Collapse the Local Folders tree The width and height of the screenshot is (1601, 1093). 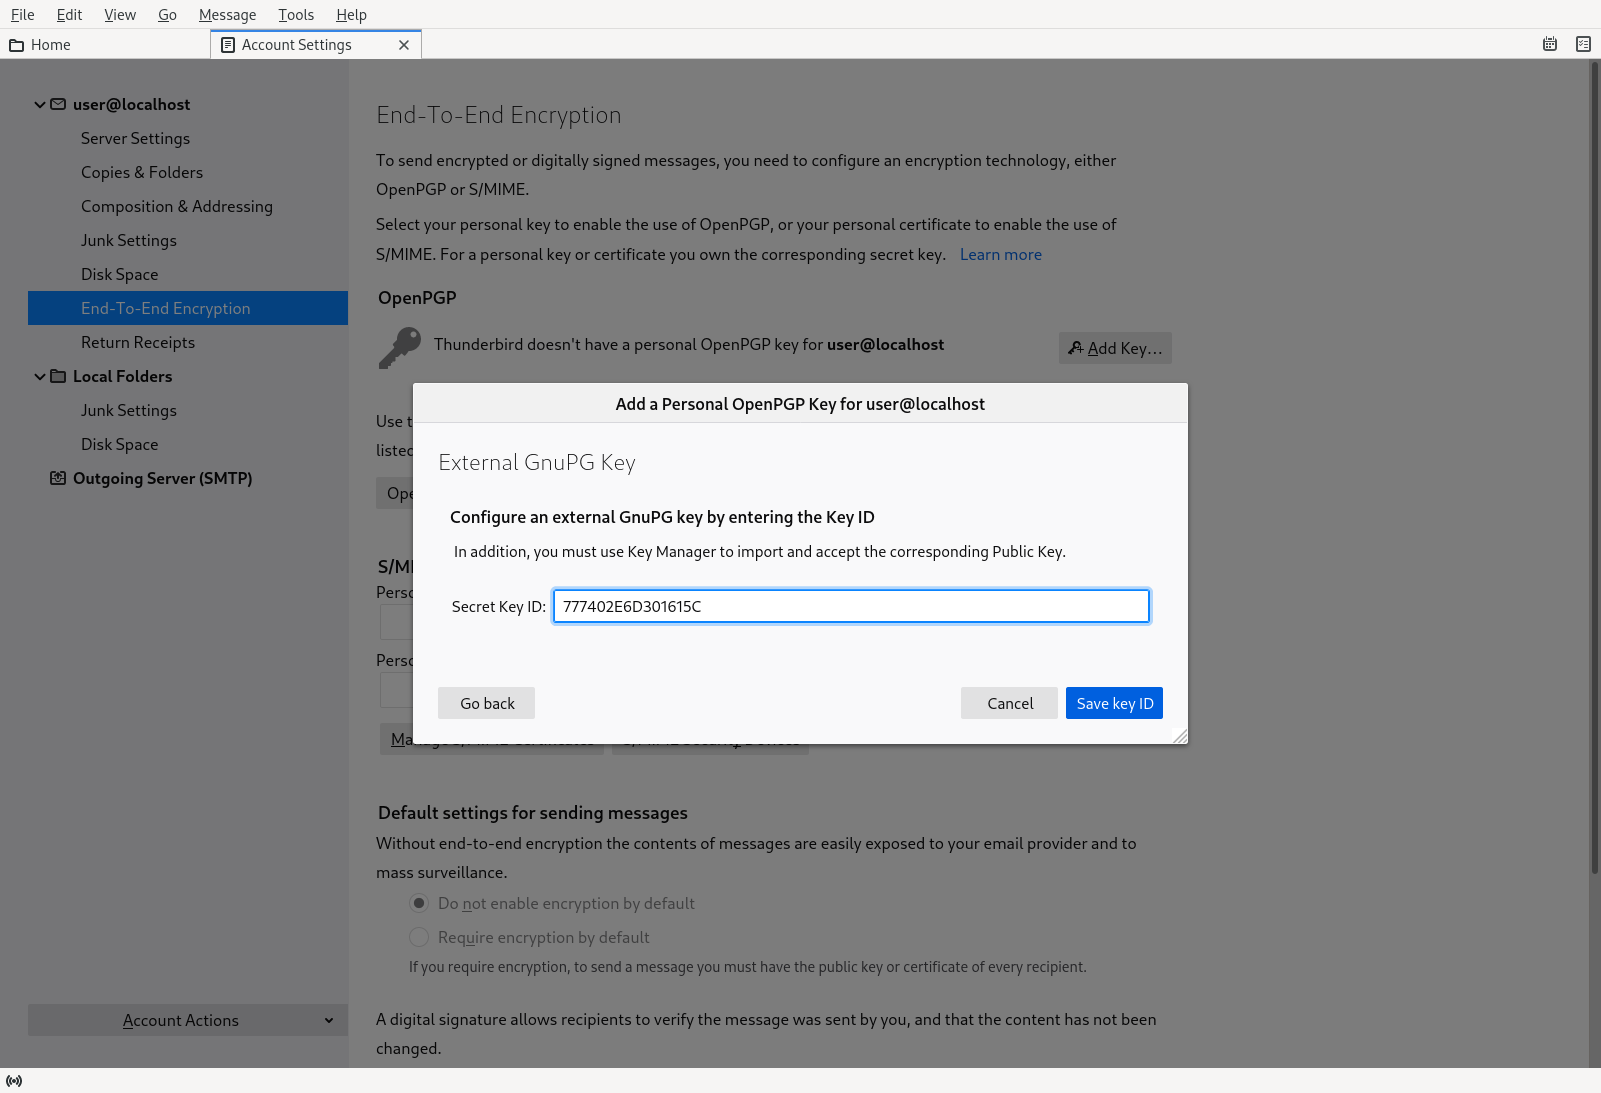[x=40, y=376]
